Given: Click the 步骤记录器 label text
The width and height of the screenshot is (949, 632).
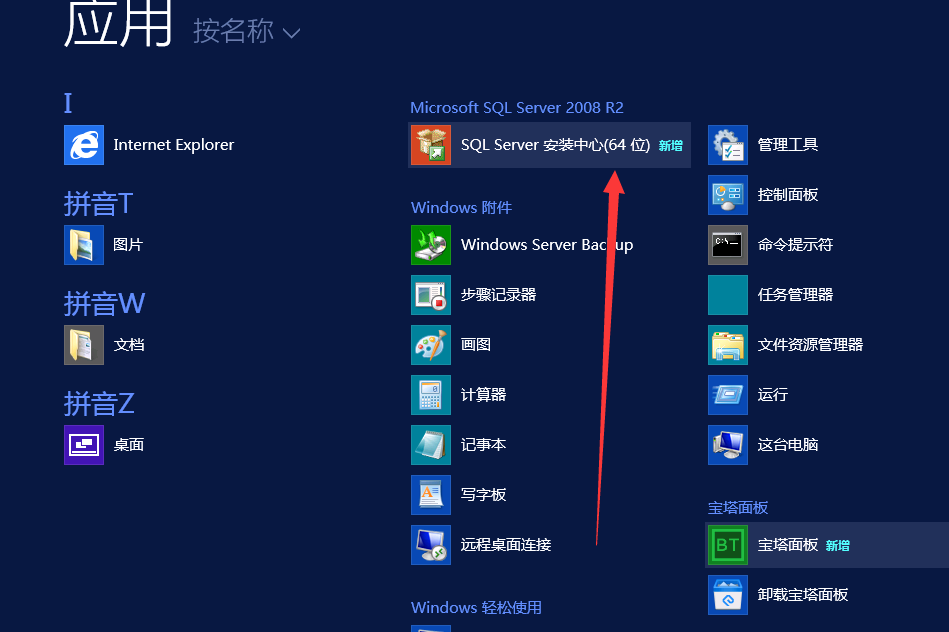Looking at the screenshot, I should [499, 295].
